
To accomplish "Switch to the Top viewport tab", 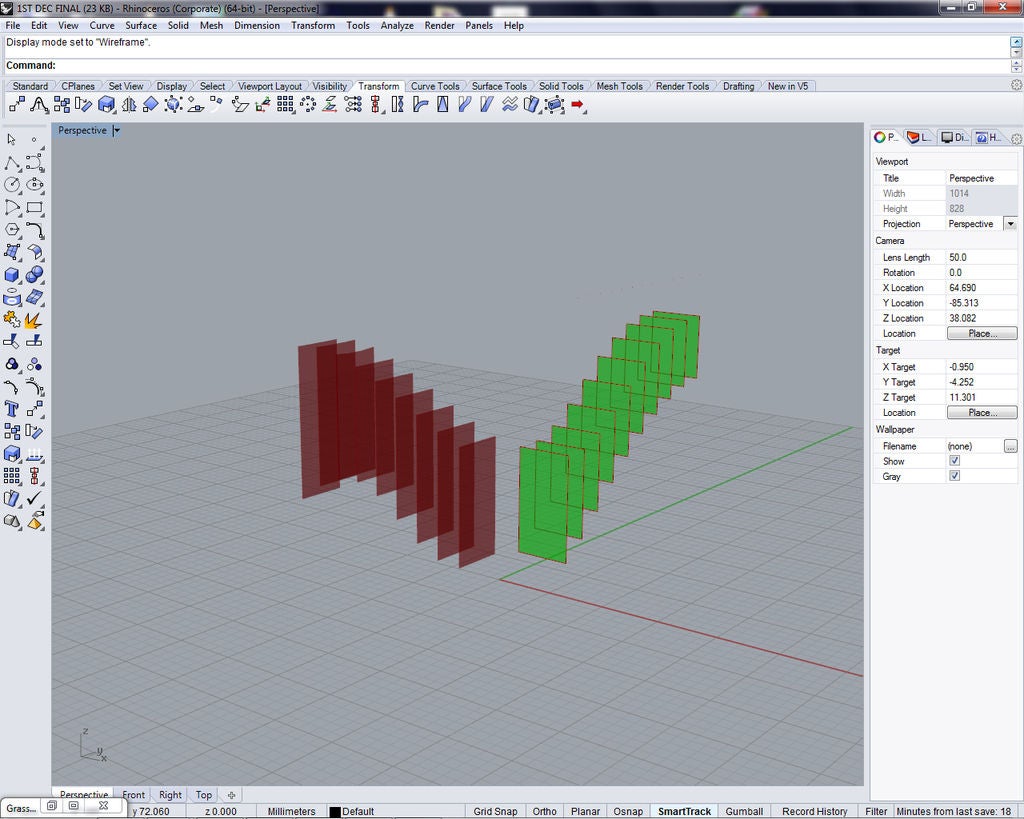I will pos(204,795).
